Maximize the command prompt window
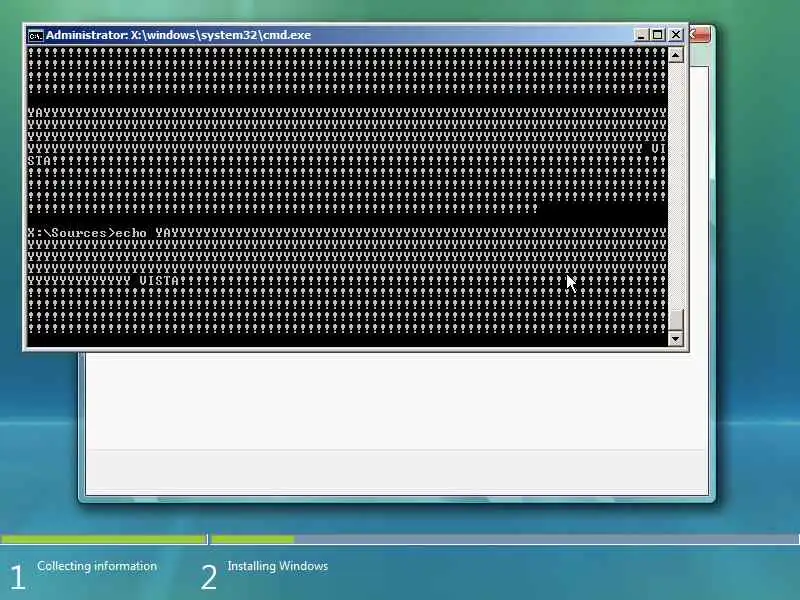This screenshot has height=600, width=800. 658,35
